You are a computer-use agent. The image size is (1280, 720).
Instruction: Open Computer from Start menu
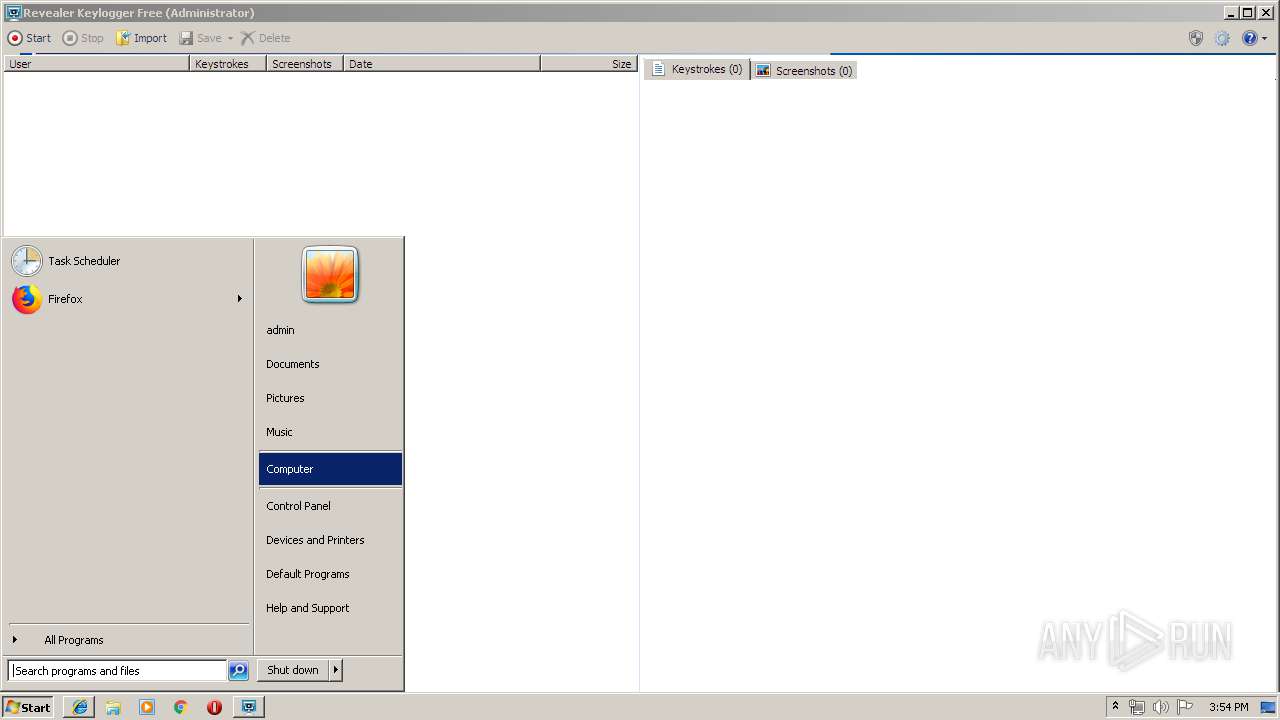pyautogui.click(x=330, y=469)
